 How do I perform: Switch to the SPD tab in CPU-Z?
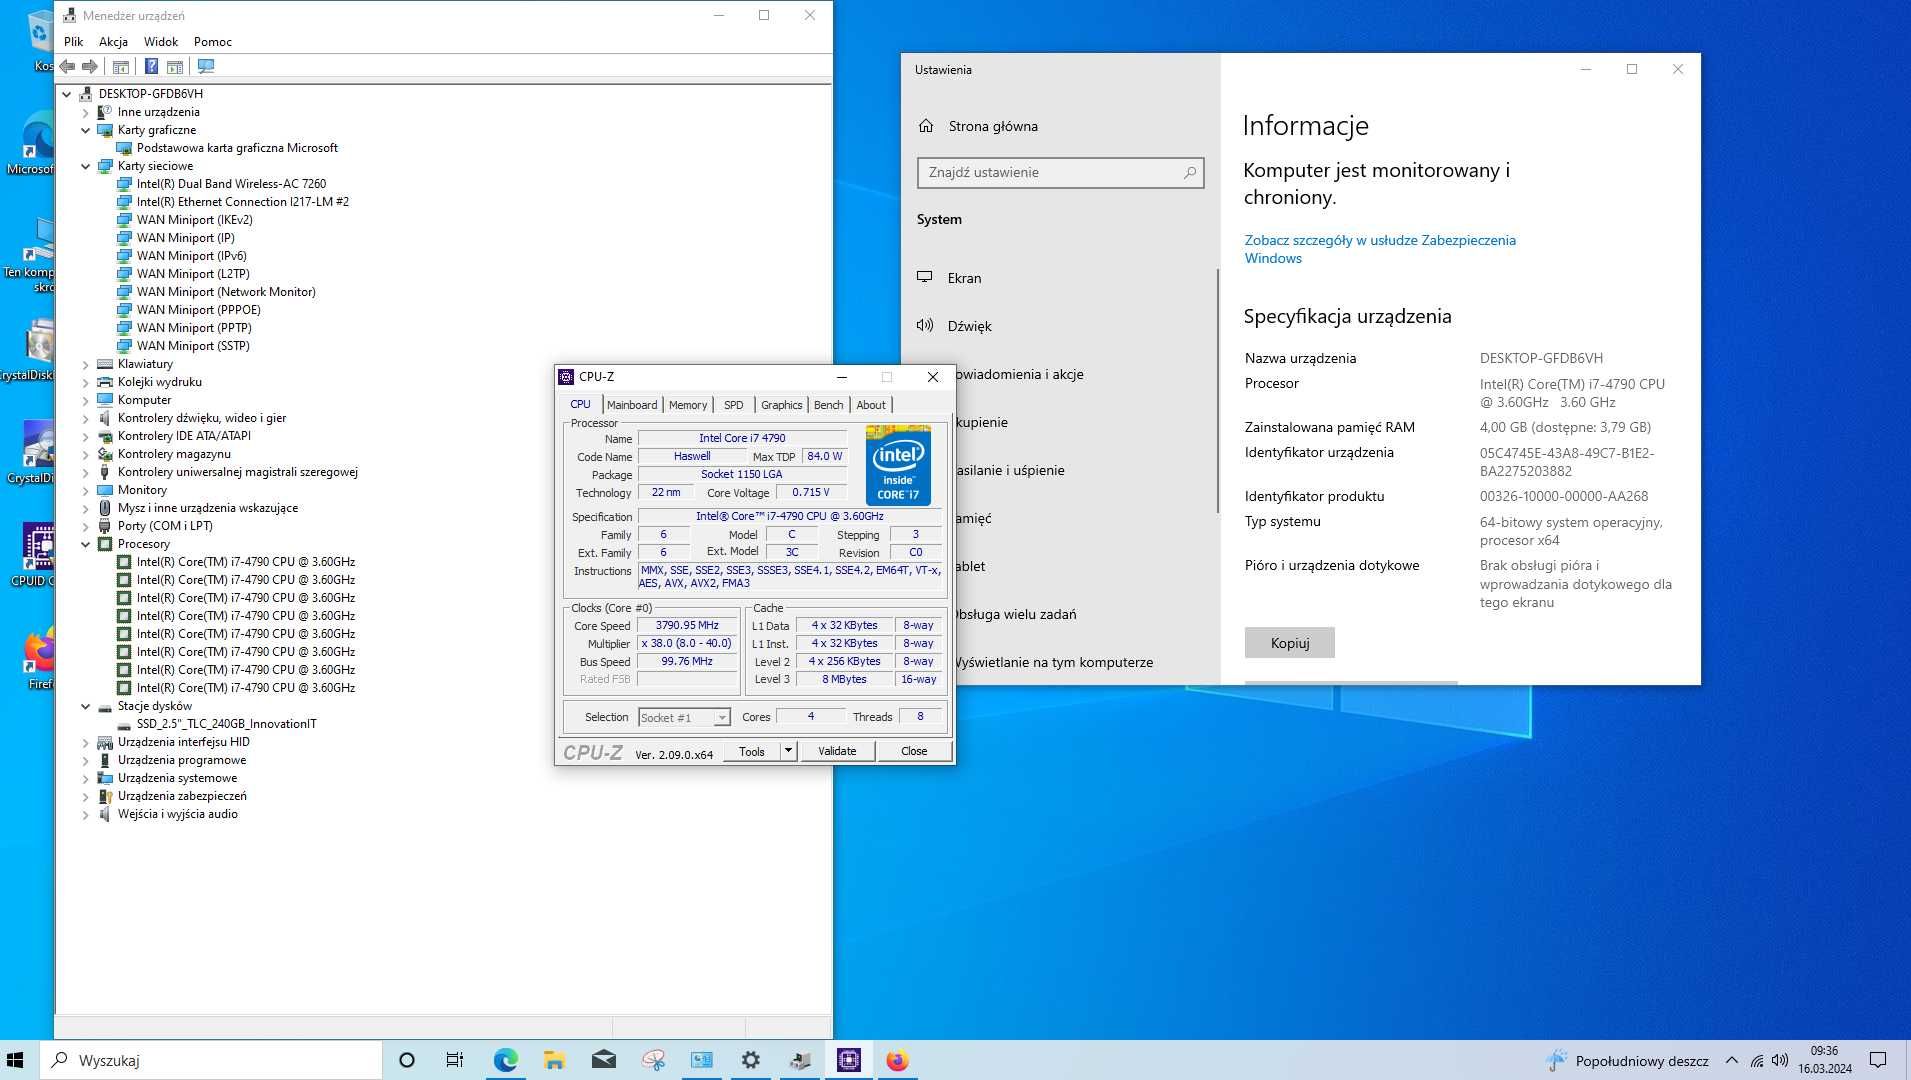[x=734, y=405]
